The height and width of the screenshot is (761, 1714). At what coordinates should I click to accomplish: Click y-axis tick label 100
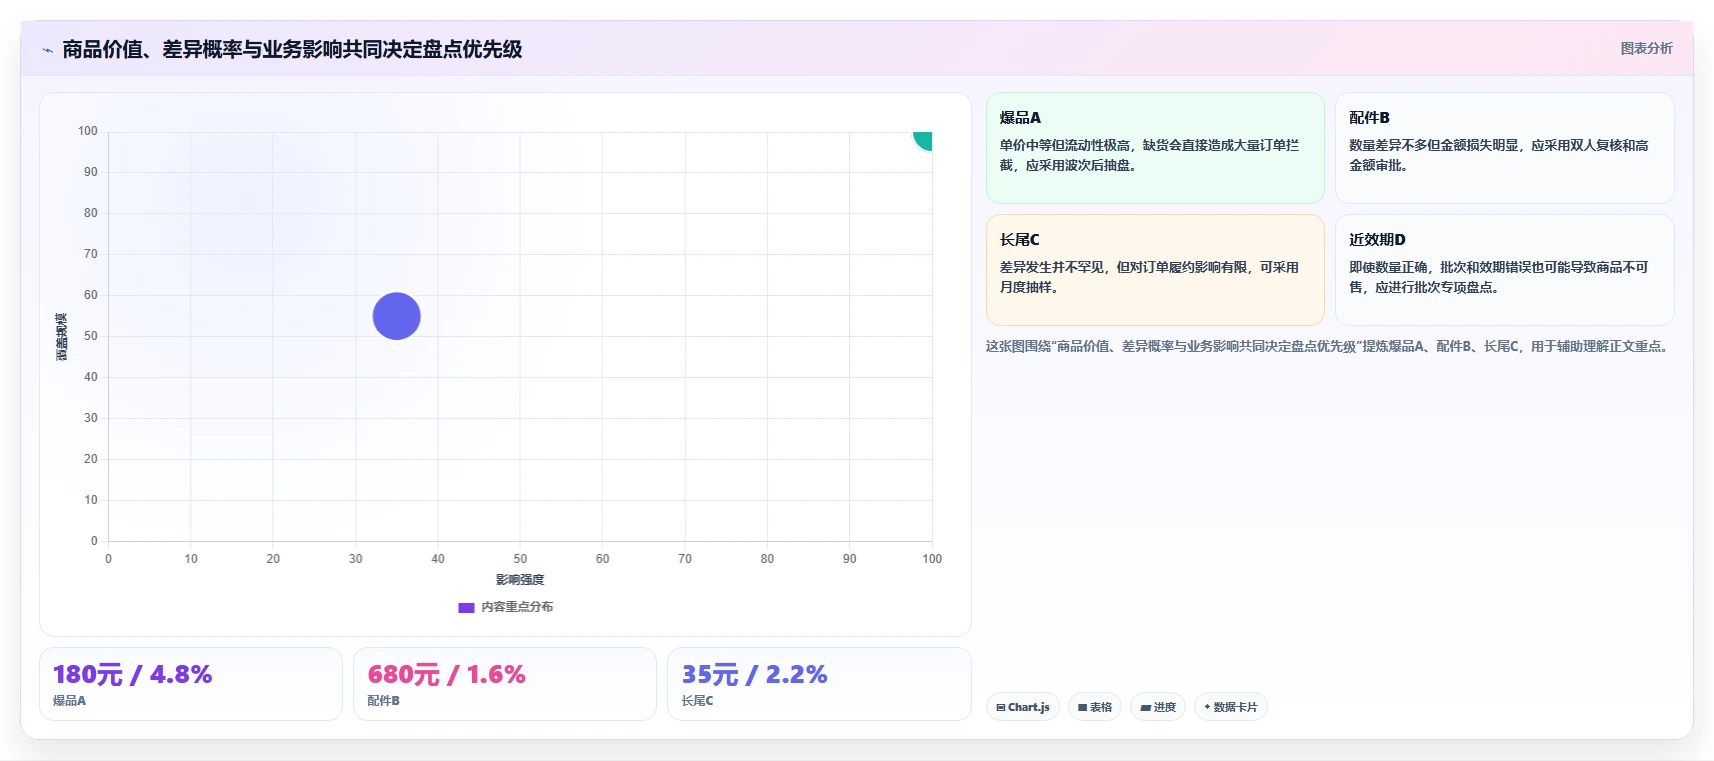point(88,131)
